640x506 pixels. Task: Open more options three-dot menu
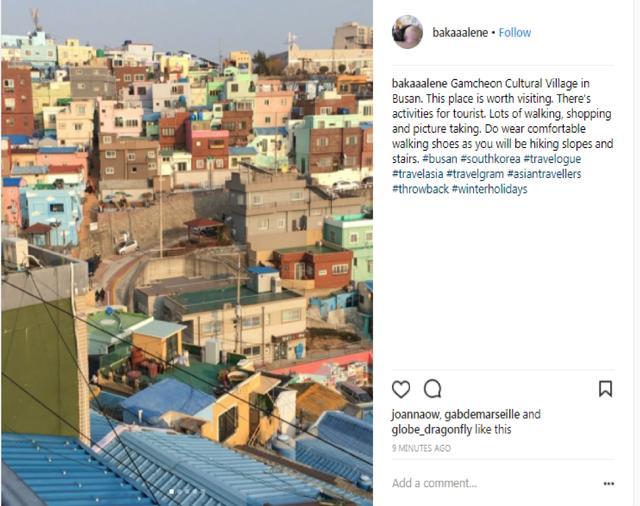pyautogui.click(x=609, y=484)
